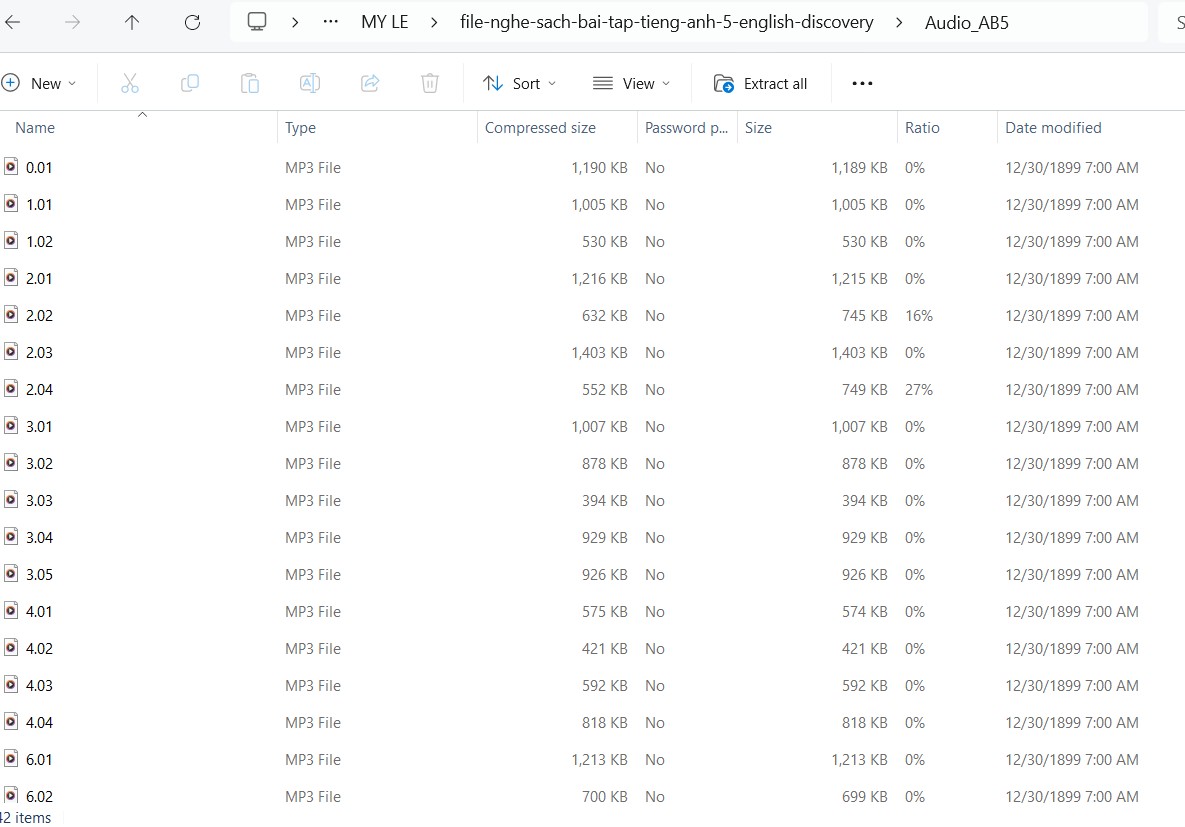The image size is (1185, 827).
Task: Sort files by the Name column header
Action: click(34, 127)
